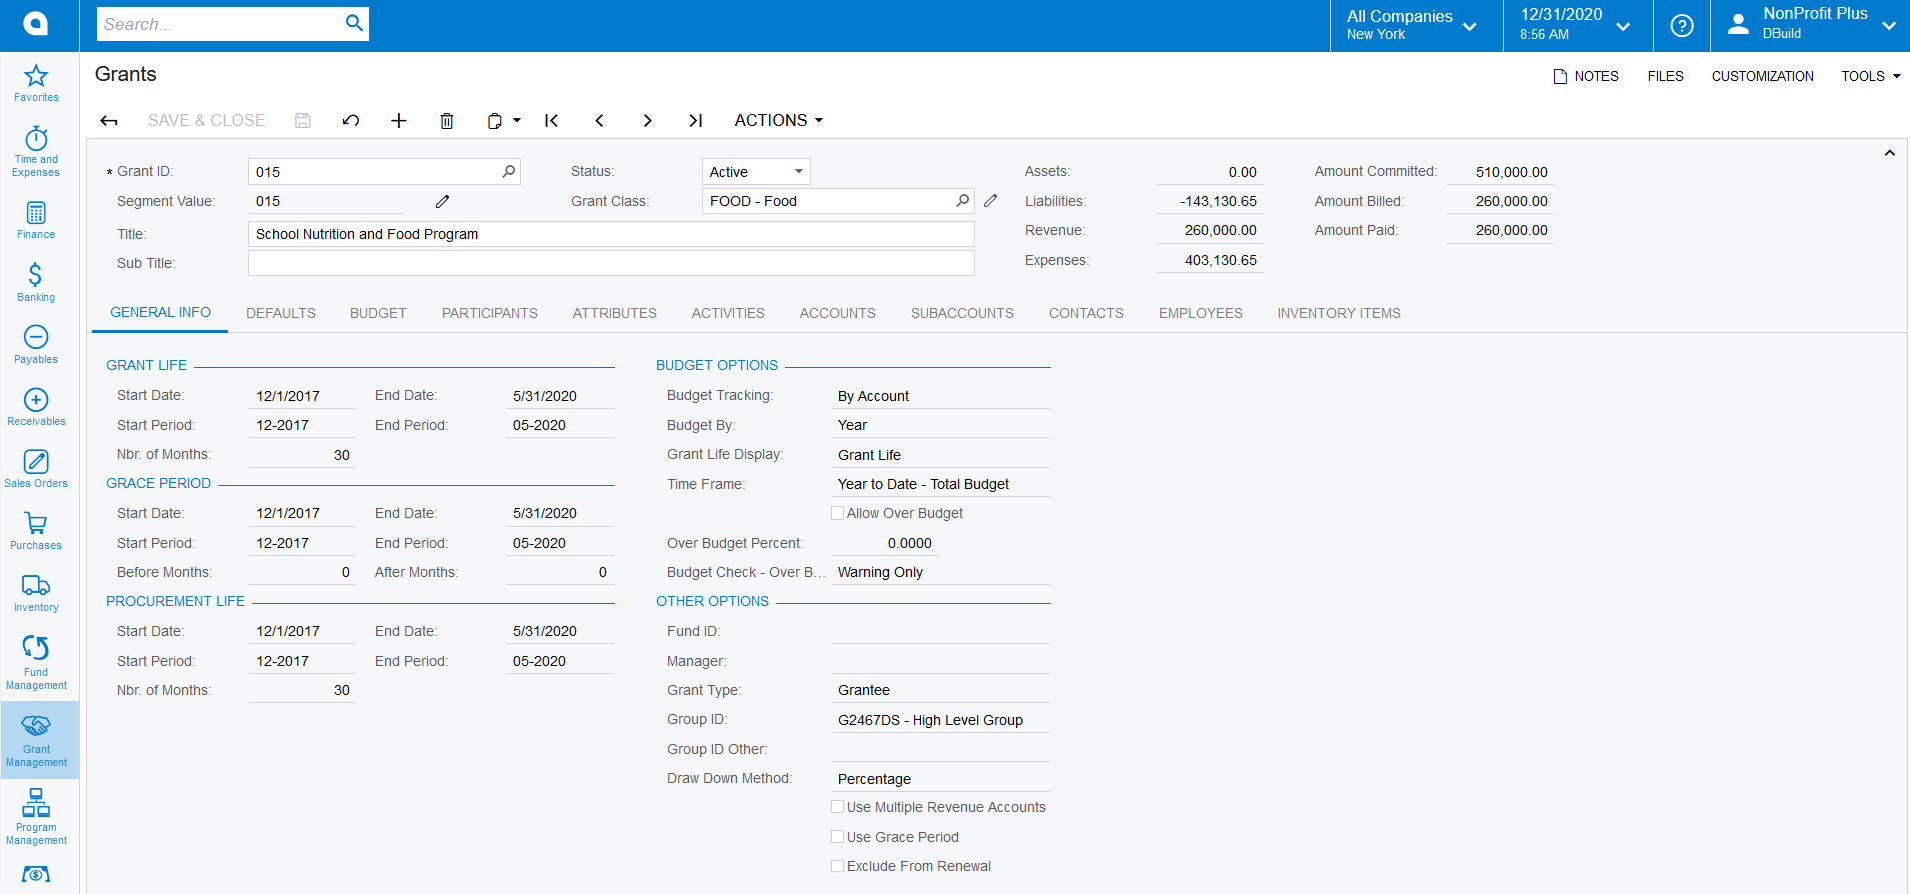Image resolution: width=1910 pixels, height=894 pixels.
Task: Go to the next record
Action: (647, 121)
